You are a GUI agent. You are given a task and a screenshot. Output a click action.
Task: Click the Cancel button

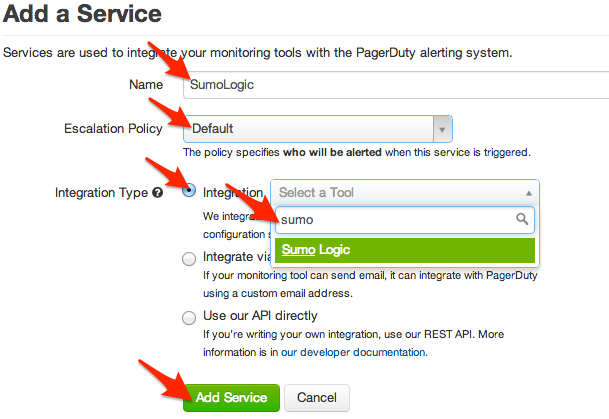point(317,397)
